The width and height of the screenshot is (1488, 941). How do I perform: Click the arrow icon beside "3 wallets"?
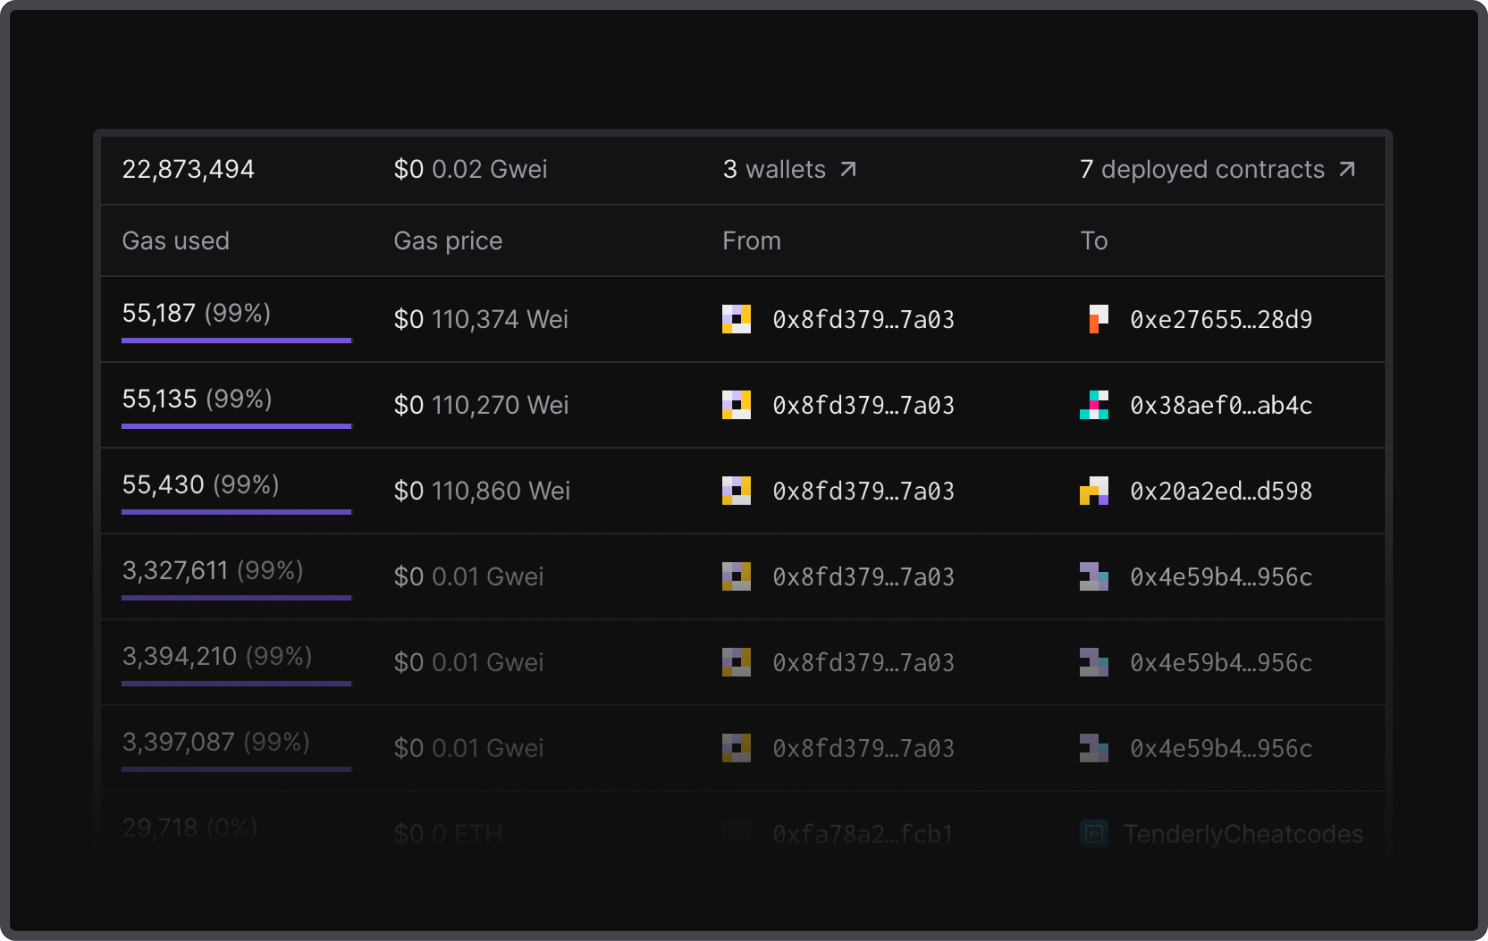848,169
